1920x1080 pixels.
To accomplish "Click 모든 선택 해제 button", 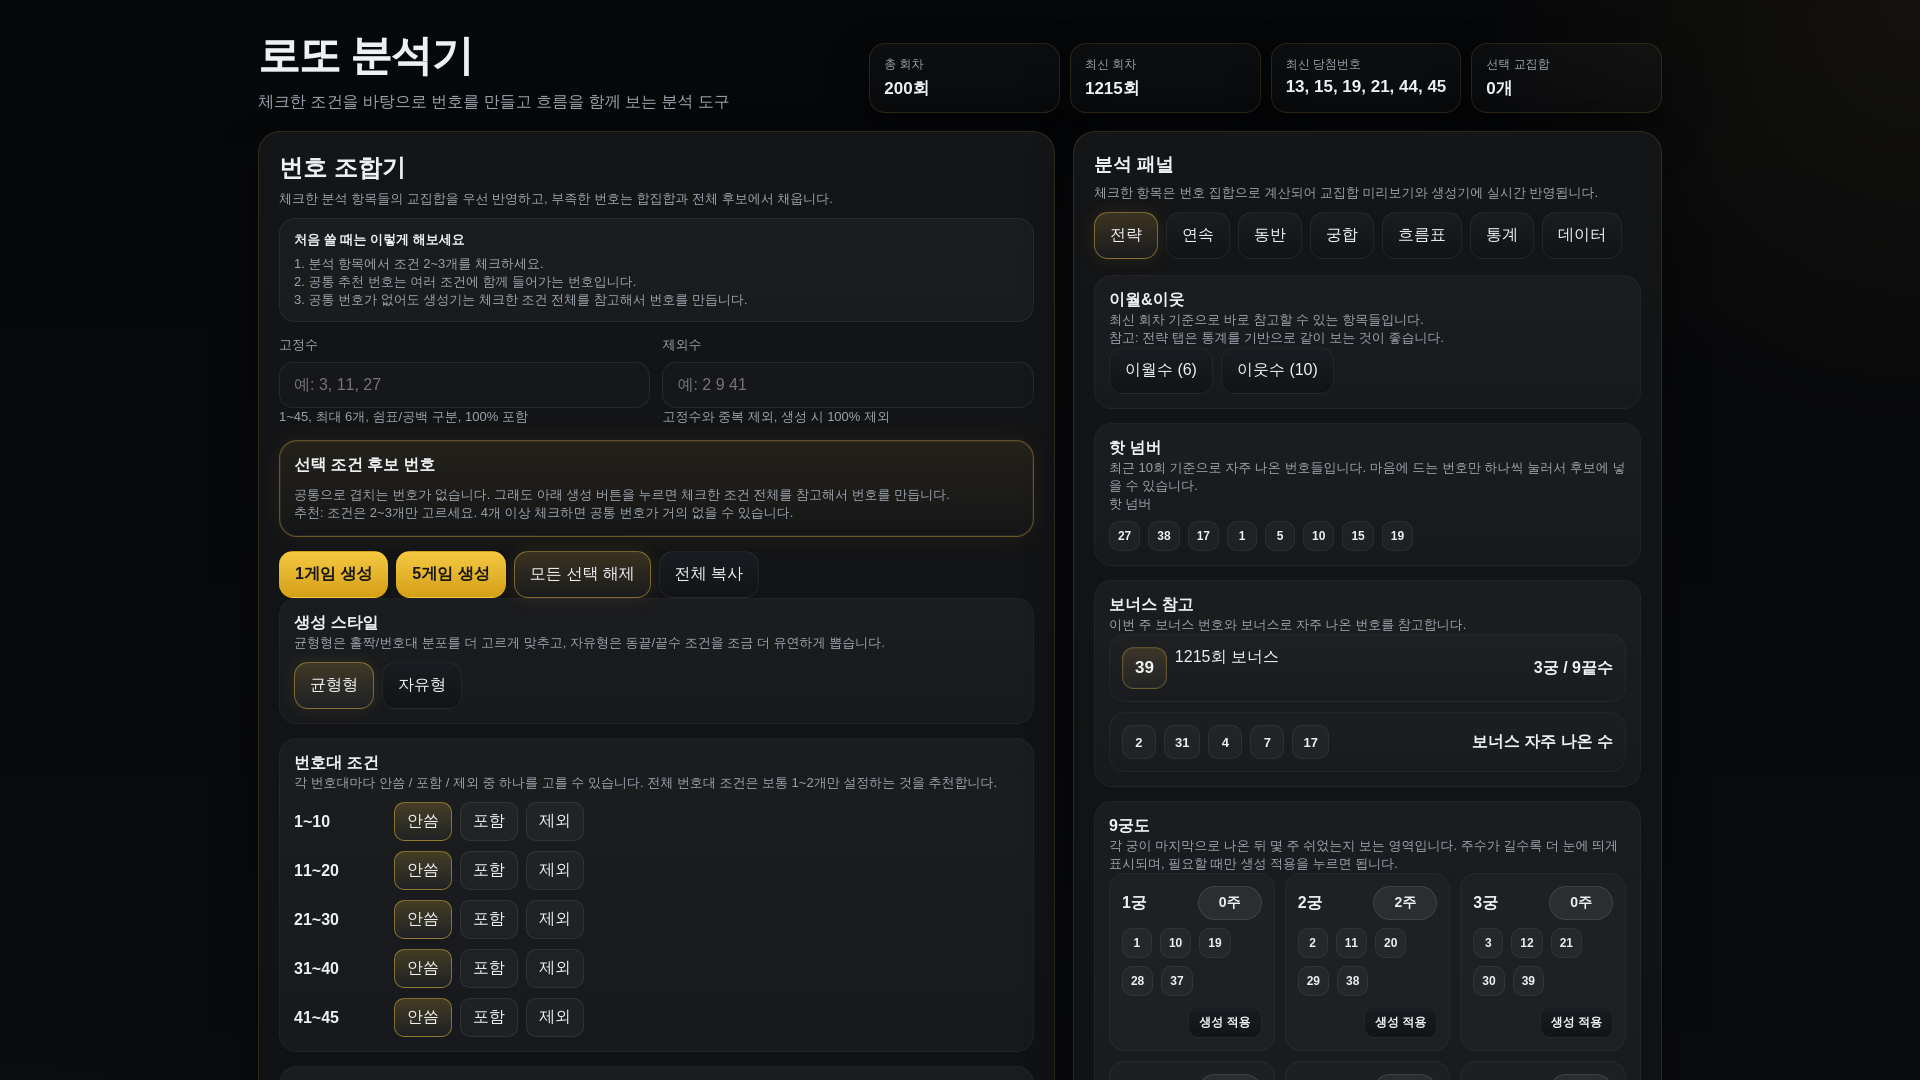I will click(581, 574).
